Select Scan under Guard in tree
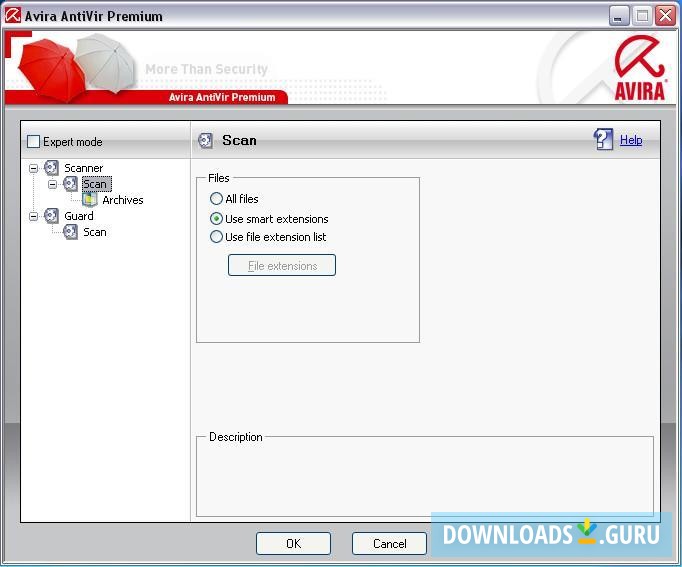 [95, 232]
